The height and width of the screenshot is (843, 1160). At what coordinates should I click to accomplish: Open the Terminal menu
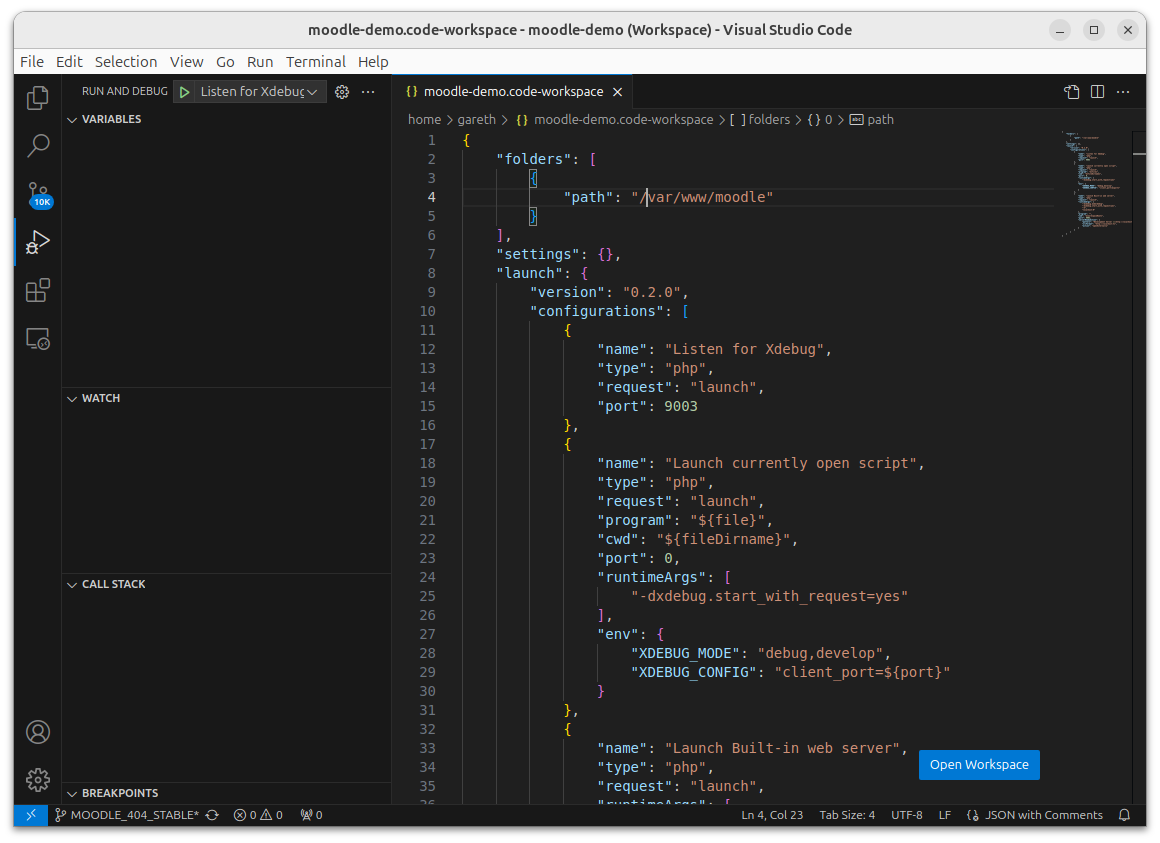click(316, 61)
